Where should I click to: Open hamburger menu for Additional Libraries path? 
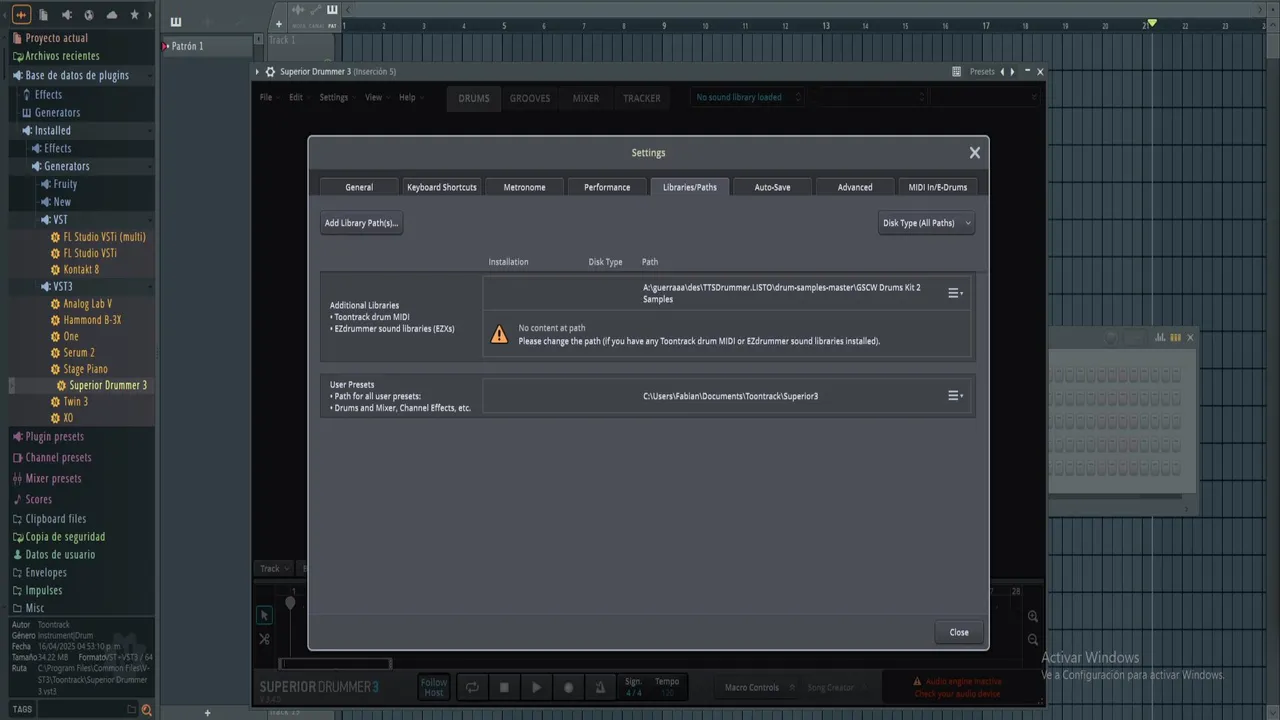tap(955, 293)
